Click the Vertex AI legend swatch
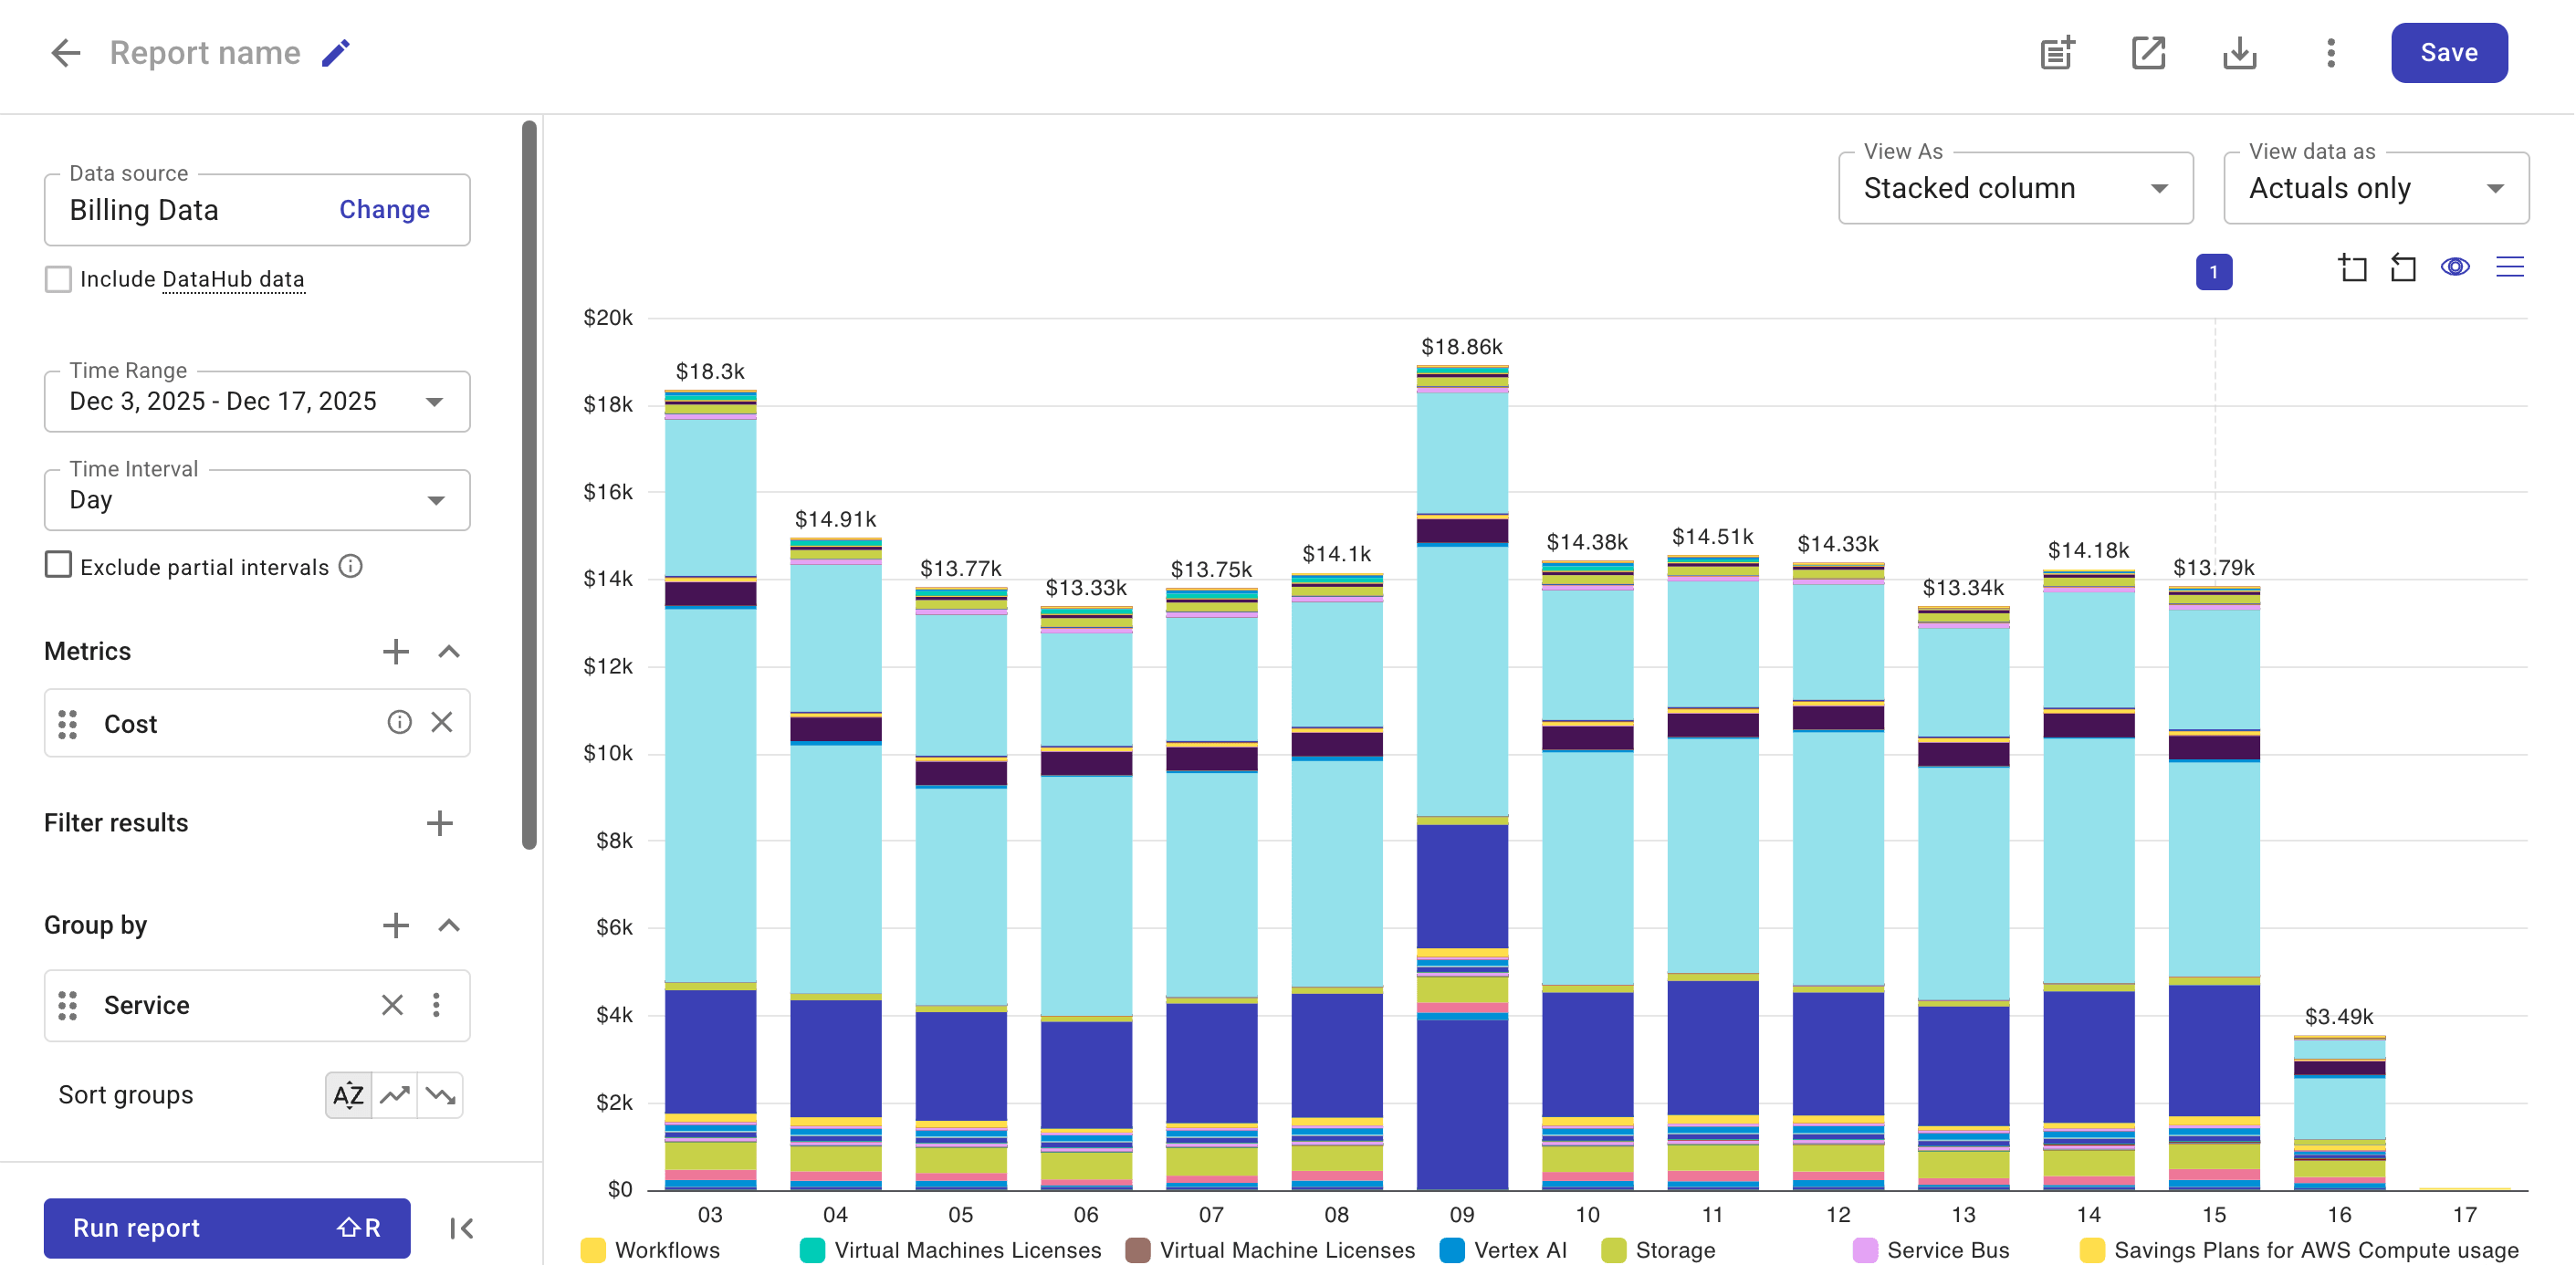 (x=1451, y=1250)
